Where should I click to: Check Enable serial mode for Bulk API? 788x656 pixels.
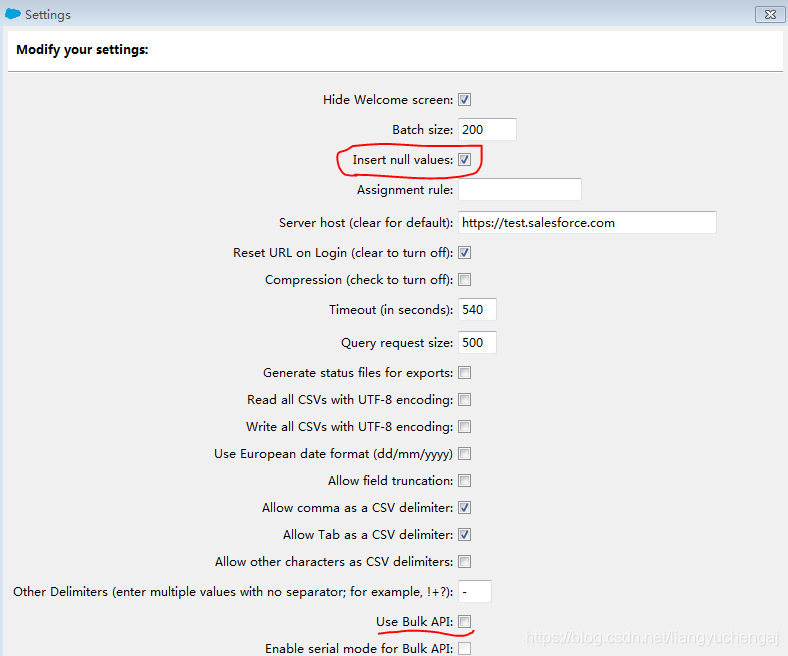point(464,648)
